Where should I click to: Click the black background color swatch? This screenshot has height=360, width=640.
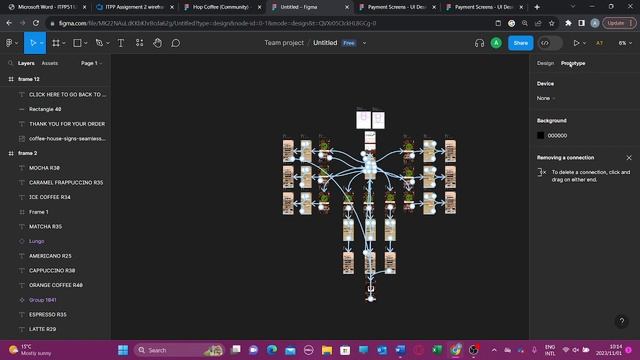click(540, 136)
